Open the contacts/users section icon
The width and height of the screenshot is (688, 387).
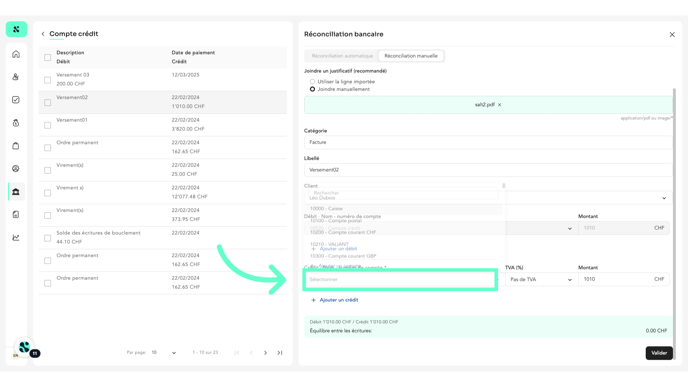pyautogui.click(x=16, y=77)
